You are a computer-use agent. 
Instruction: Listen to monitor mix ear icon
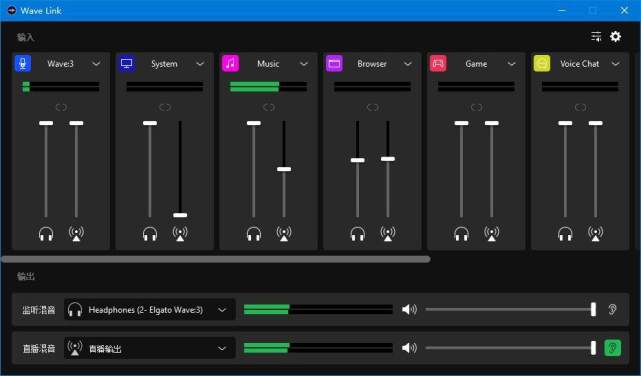click(612, 310)
